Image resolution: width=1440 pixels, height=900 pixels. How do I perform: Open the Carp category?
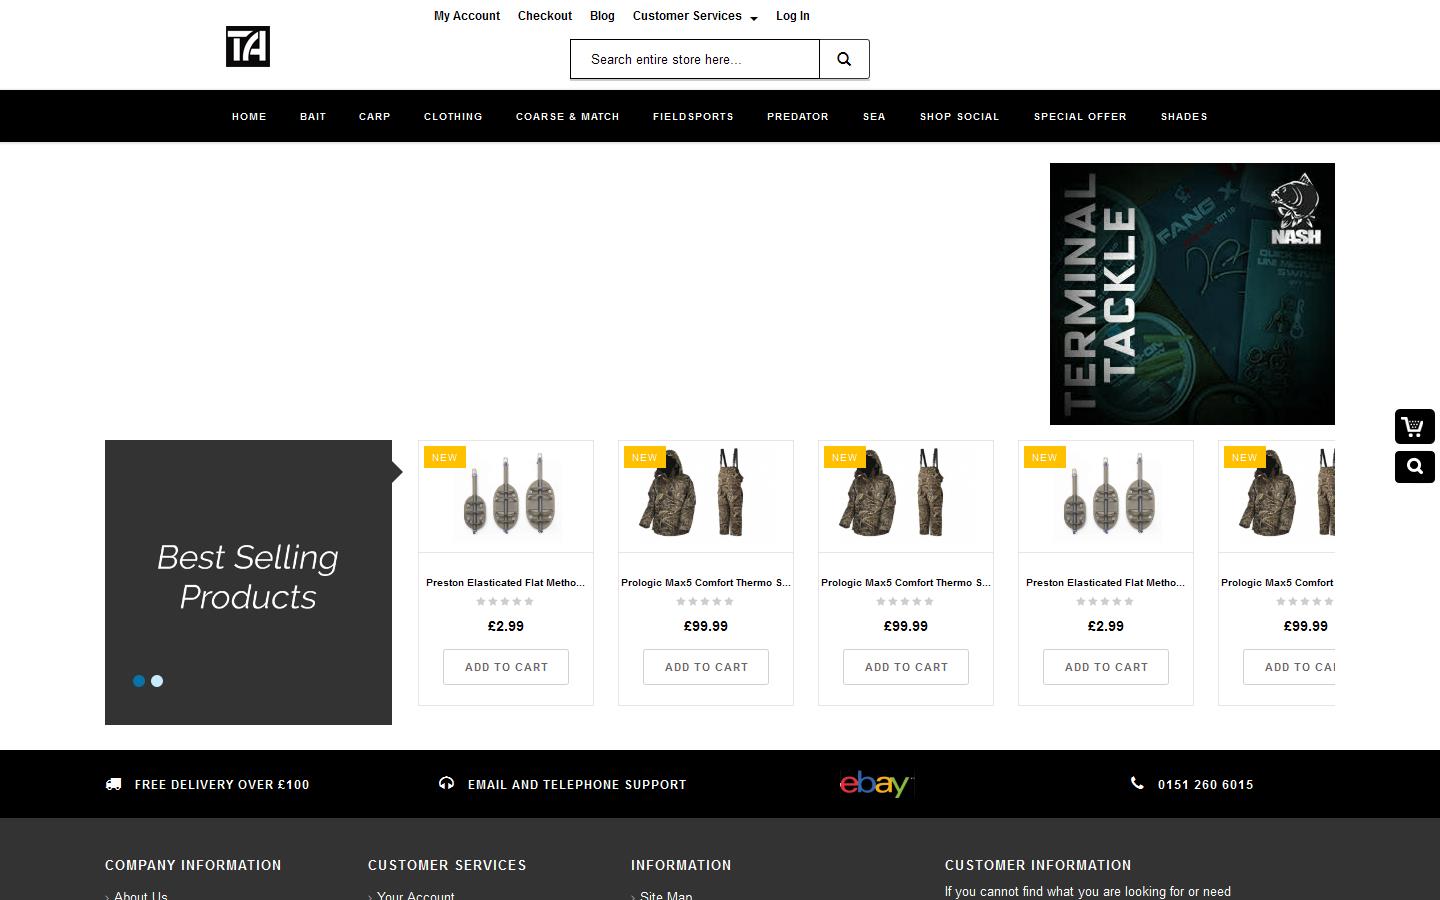375,116
